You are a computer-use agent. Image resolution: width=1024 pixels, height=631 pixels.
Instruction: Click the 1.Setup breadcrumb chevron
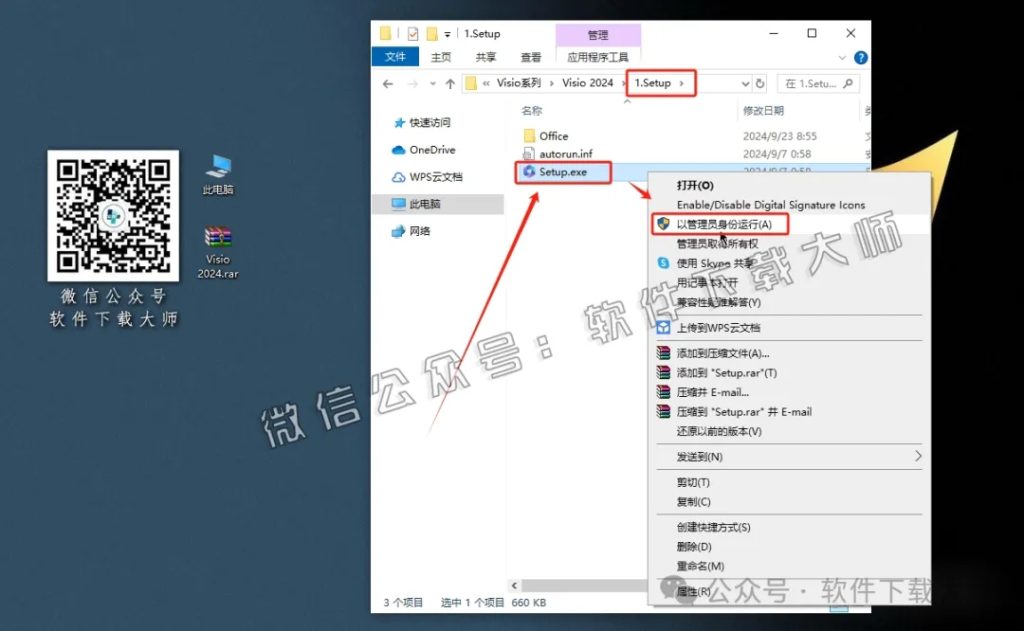pyautogui.click(x=680, y=84)
